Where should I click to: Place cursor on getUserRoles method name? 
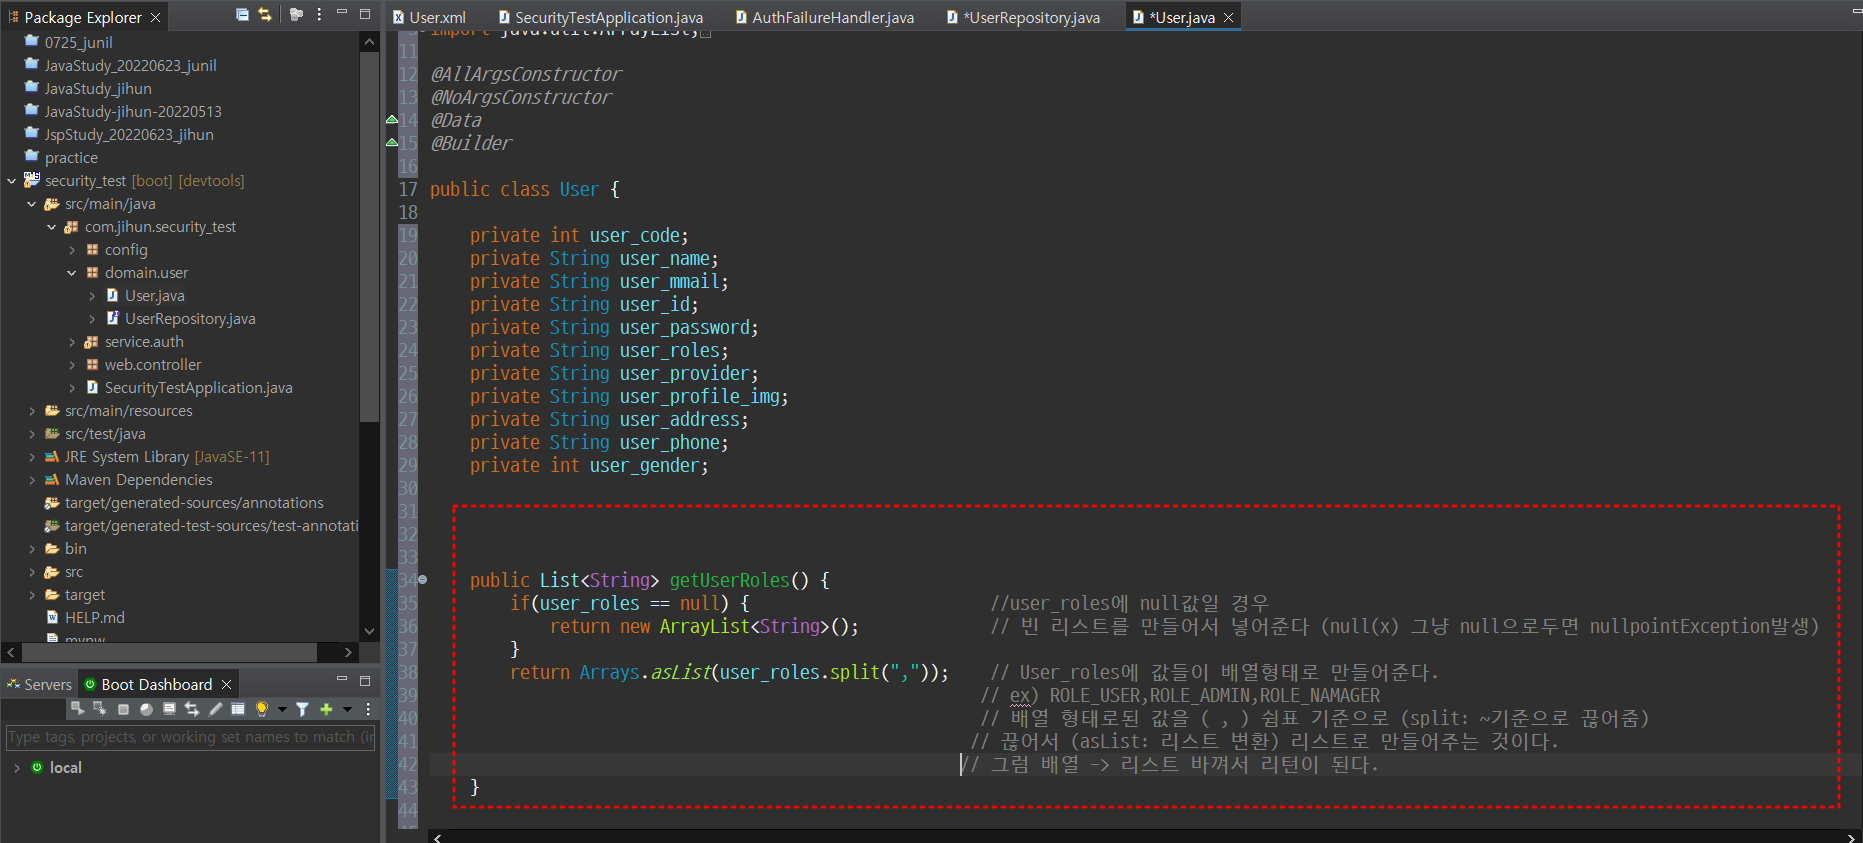point(729,580)
